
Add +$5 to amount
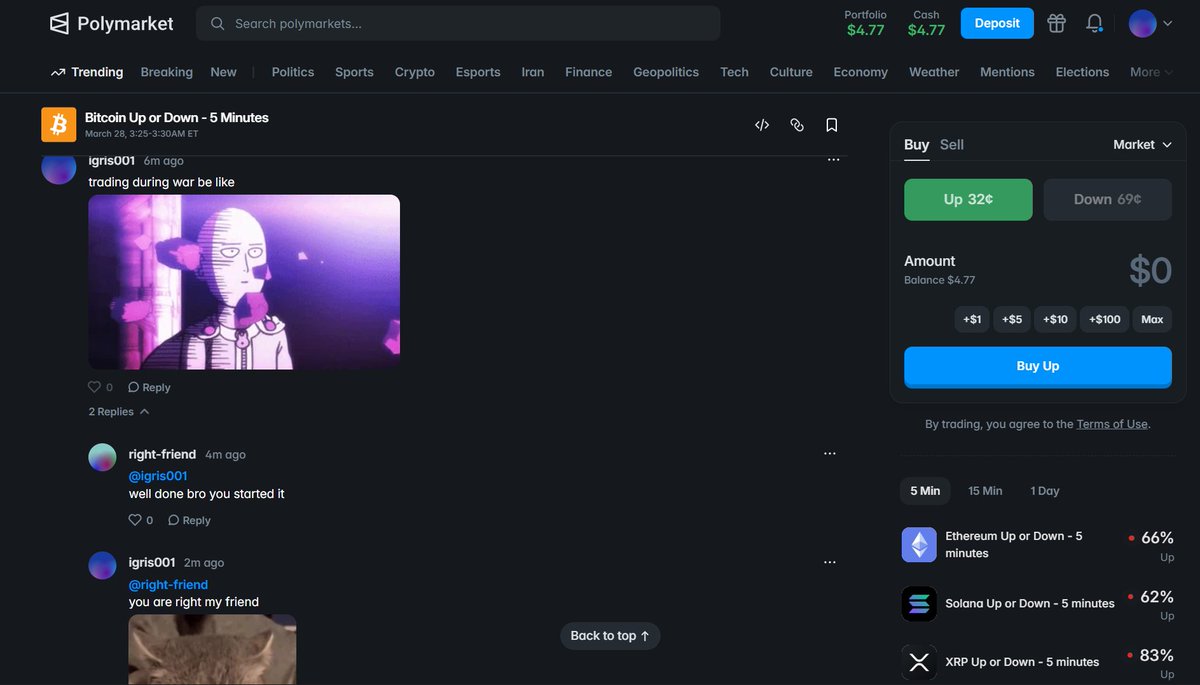(1012, 319)
